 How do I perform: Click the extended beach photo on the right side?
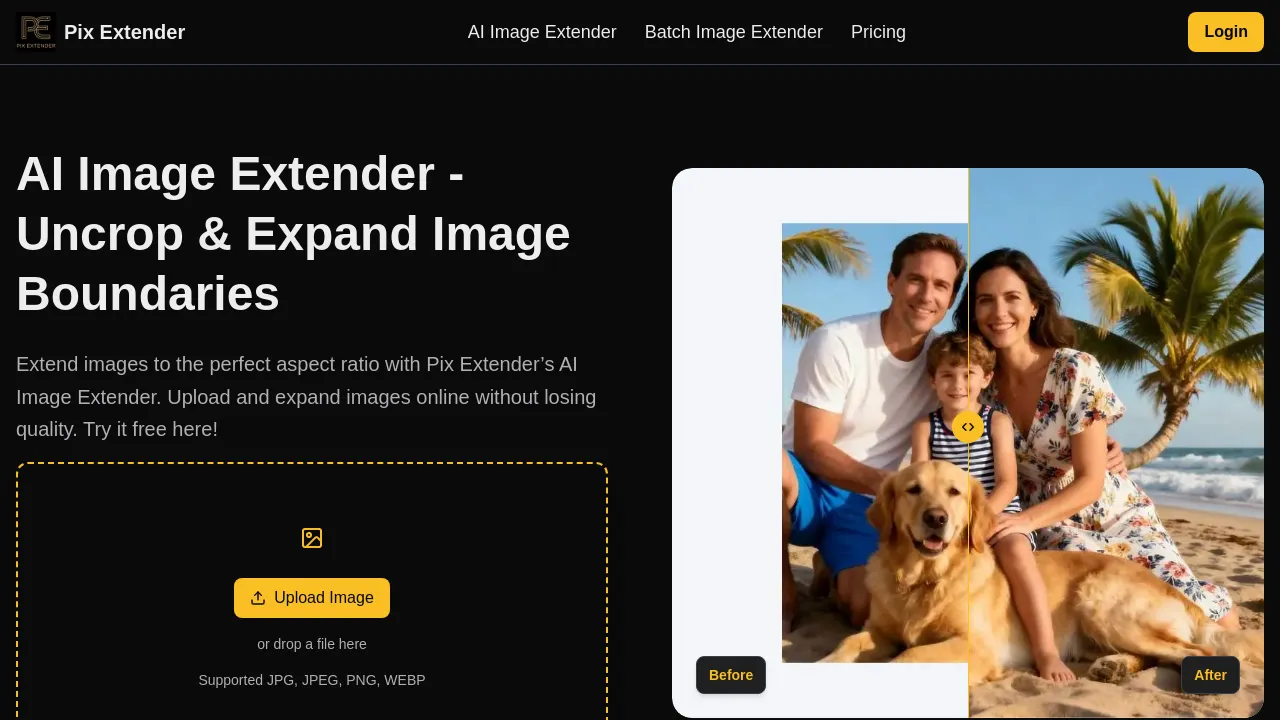point(1116,443)
